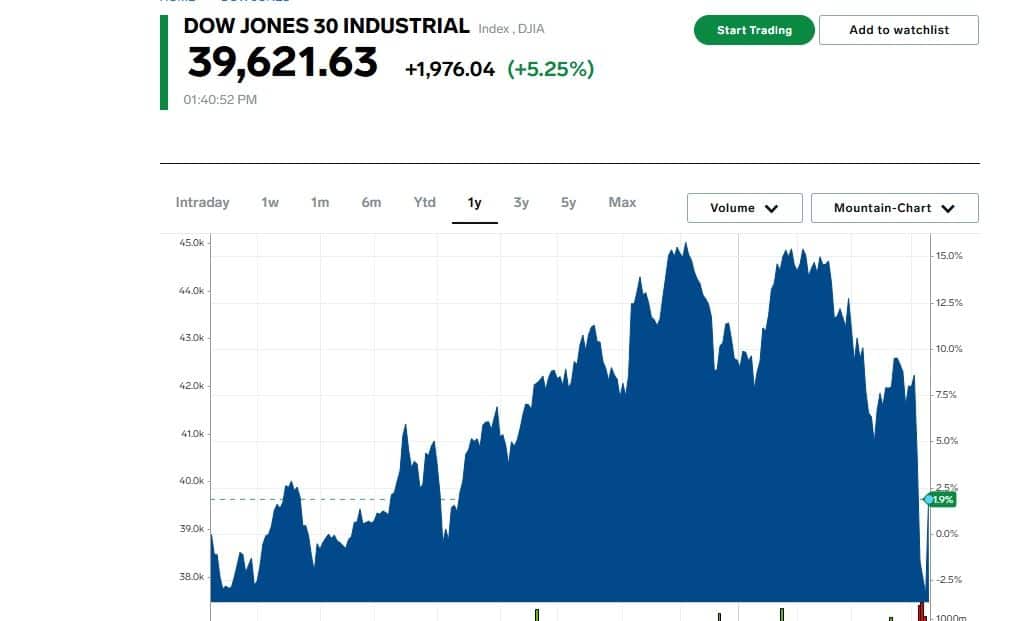Viewport: 1034px width, 621px height.
Task: Click the red volume bar at chart end
Action: [920, 612]
